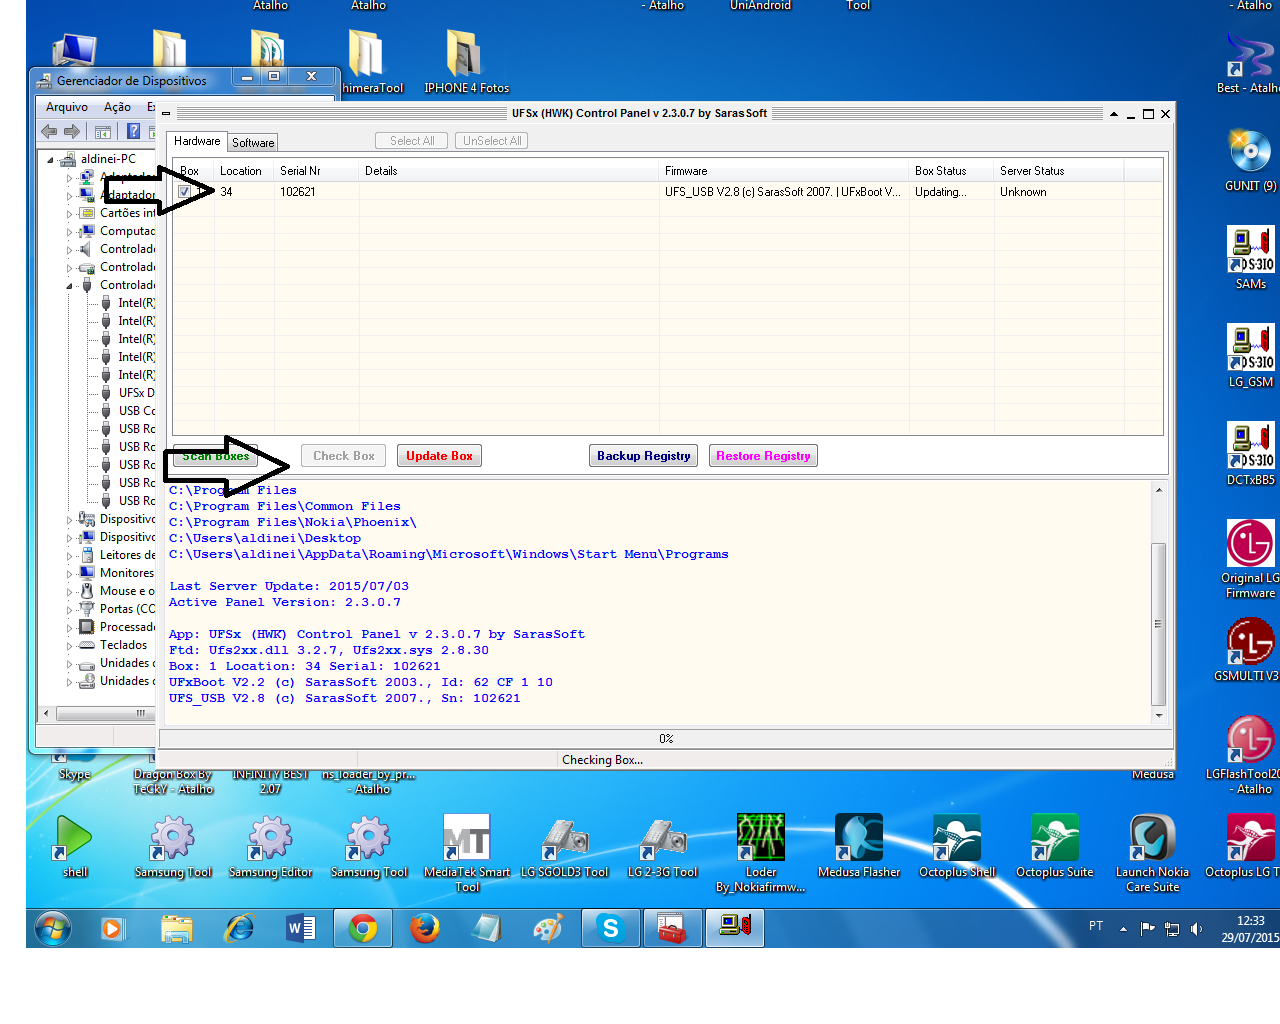Select the UFSx device tree item
The image size is (1280, 1024).
136,393
